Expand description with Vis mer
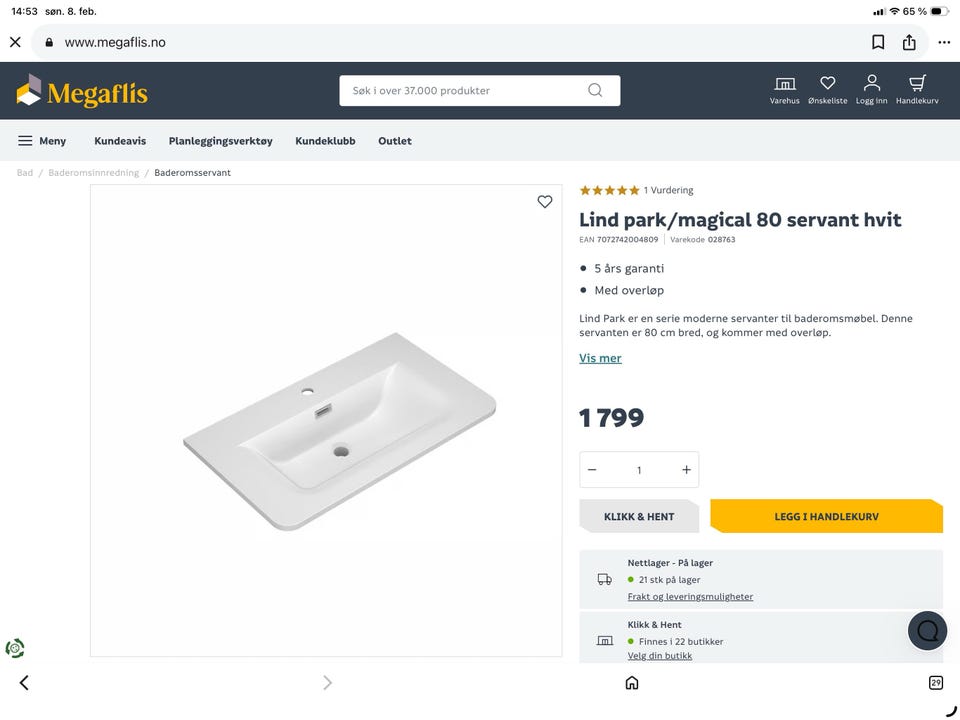Viewport: 960px width, 720px height. click(x=600, y=358)
